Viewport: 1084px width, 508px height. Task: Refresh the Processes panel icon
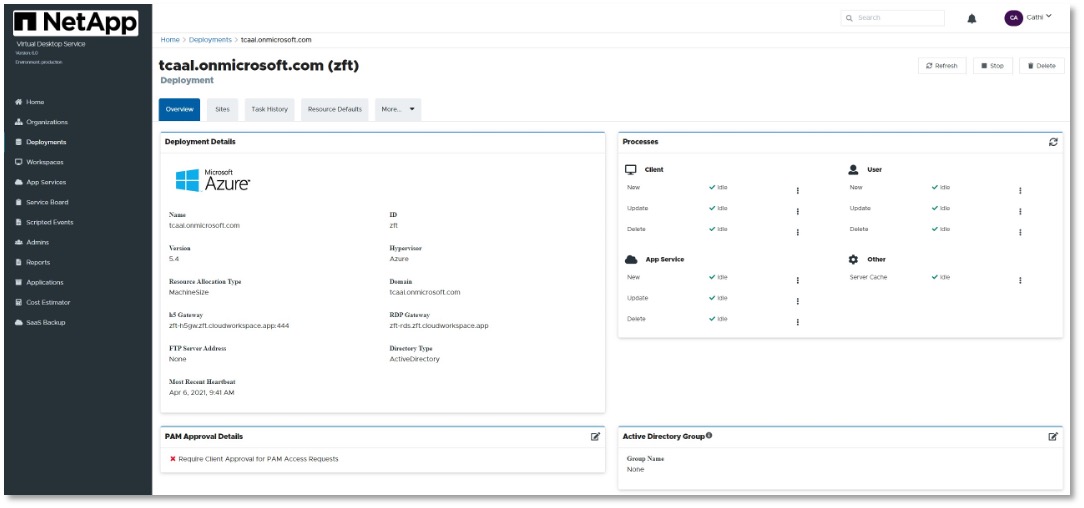[x=1053, y=142]
